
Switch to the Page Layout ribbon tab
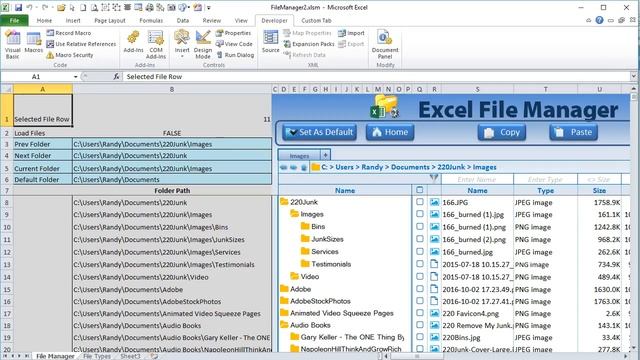pyautogui.click(x=110, y=20)
